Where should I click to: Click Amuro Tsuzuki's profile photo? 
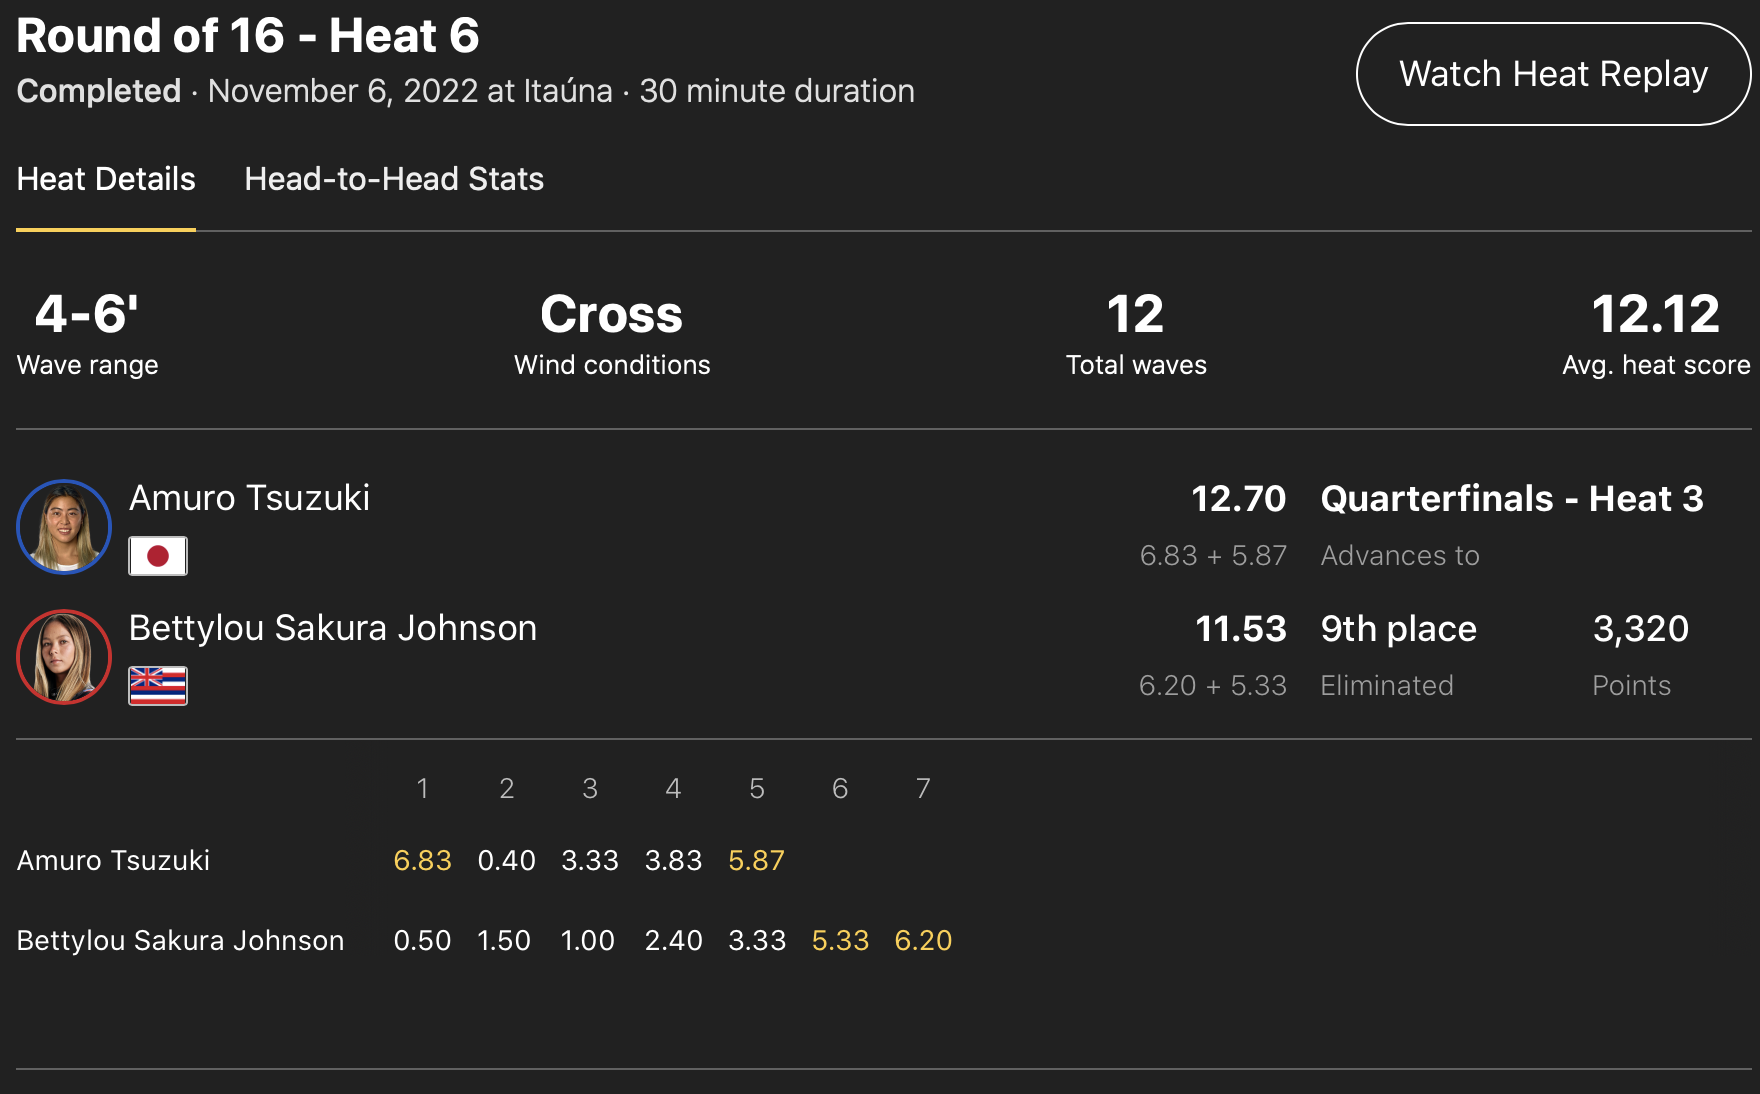[64, 527]
